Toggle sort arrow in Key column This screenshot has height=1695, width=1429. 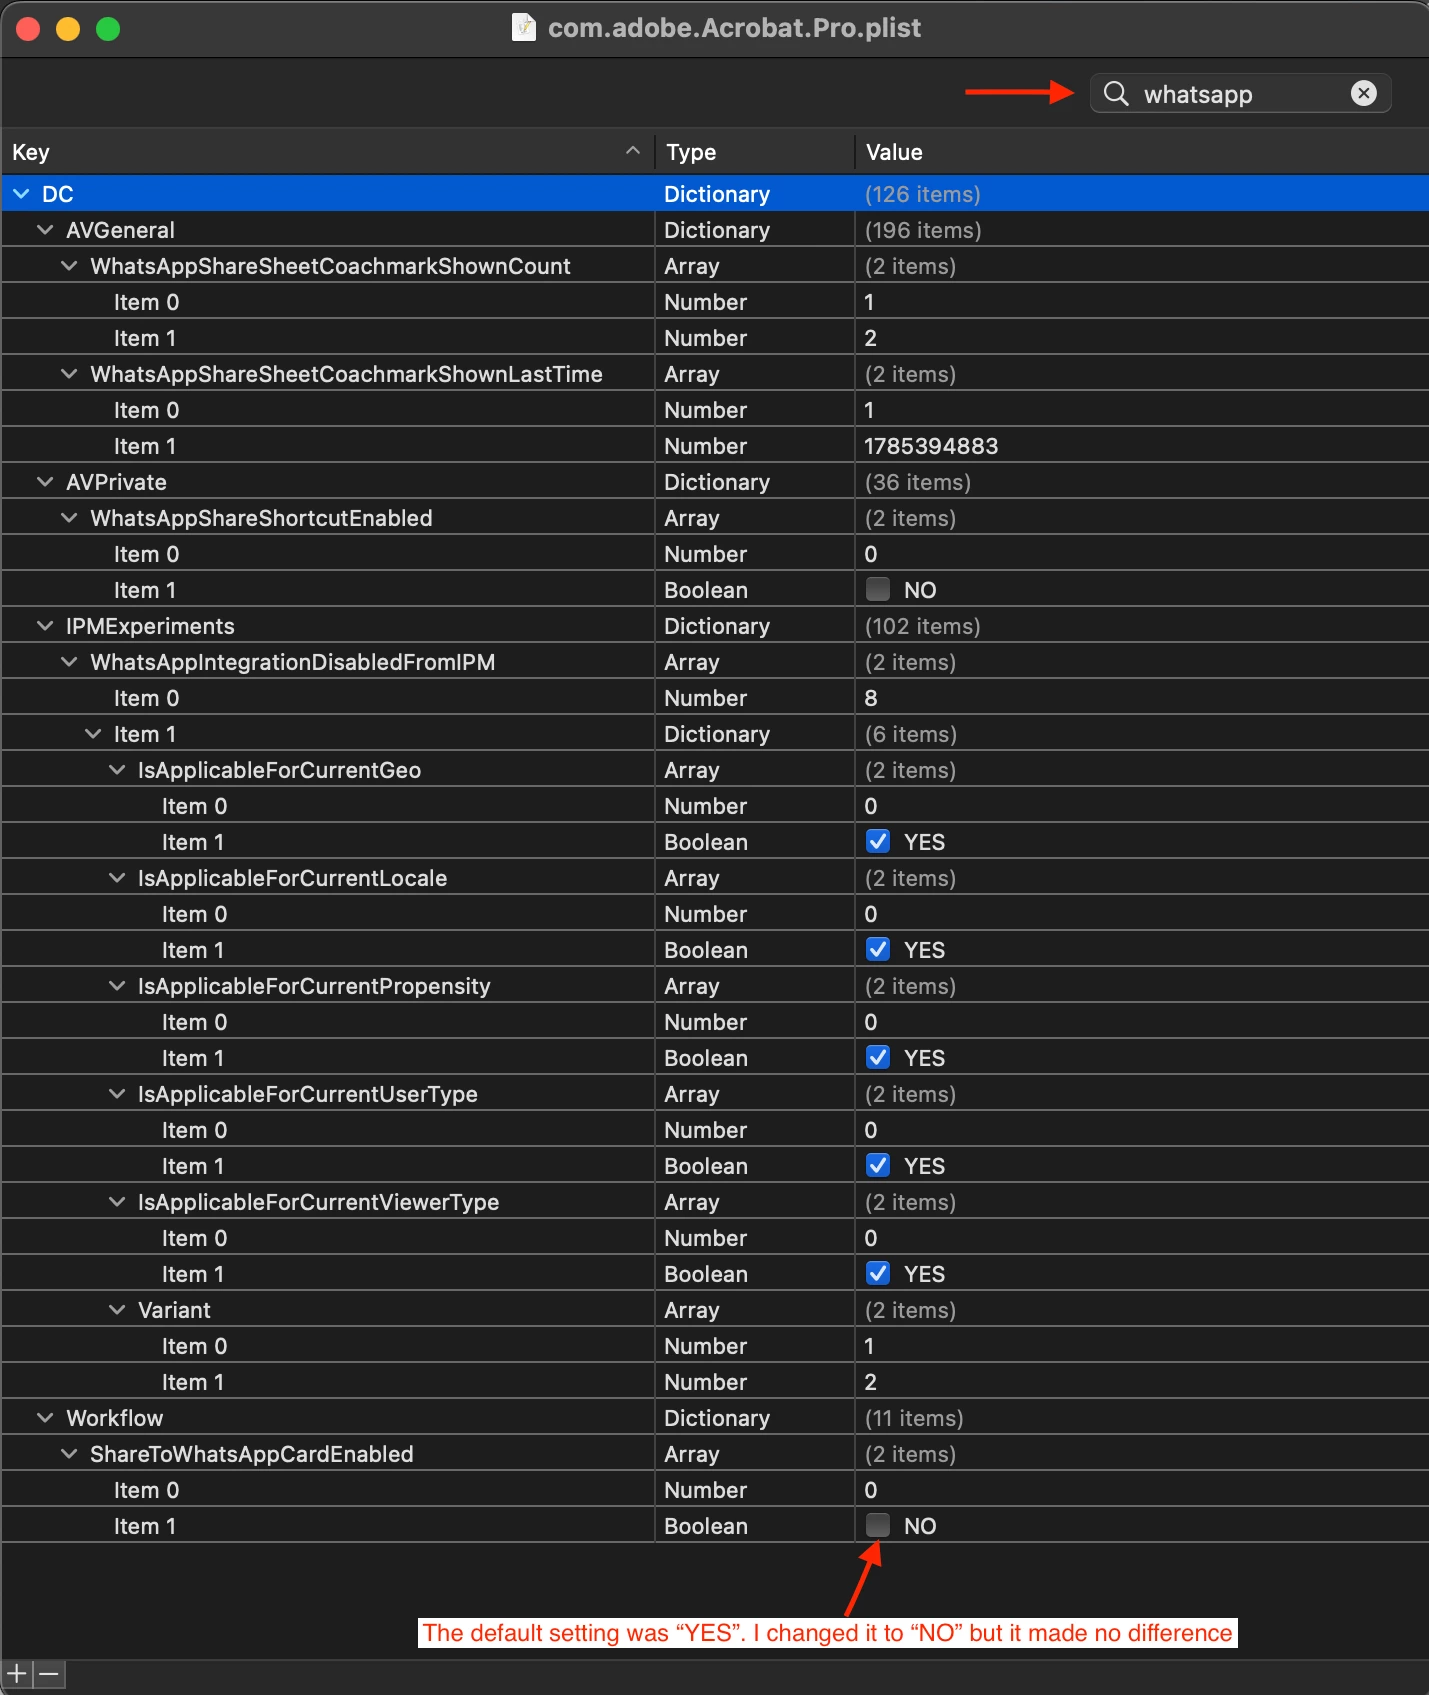(632, 151)
